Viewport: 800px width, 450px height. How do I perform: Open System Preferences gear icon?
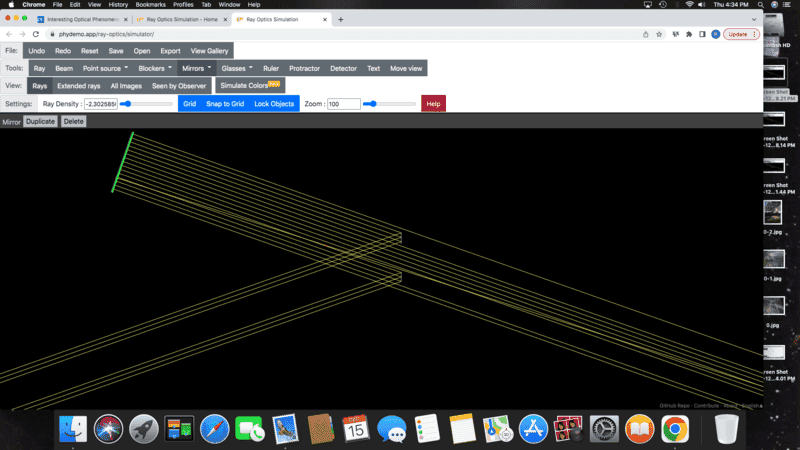click(604, 429)
